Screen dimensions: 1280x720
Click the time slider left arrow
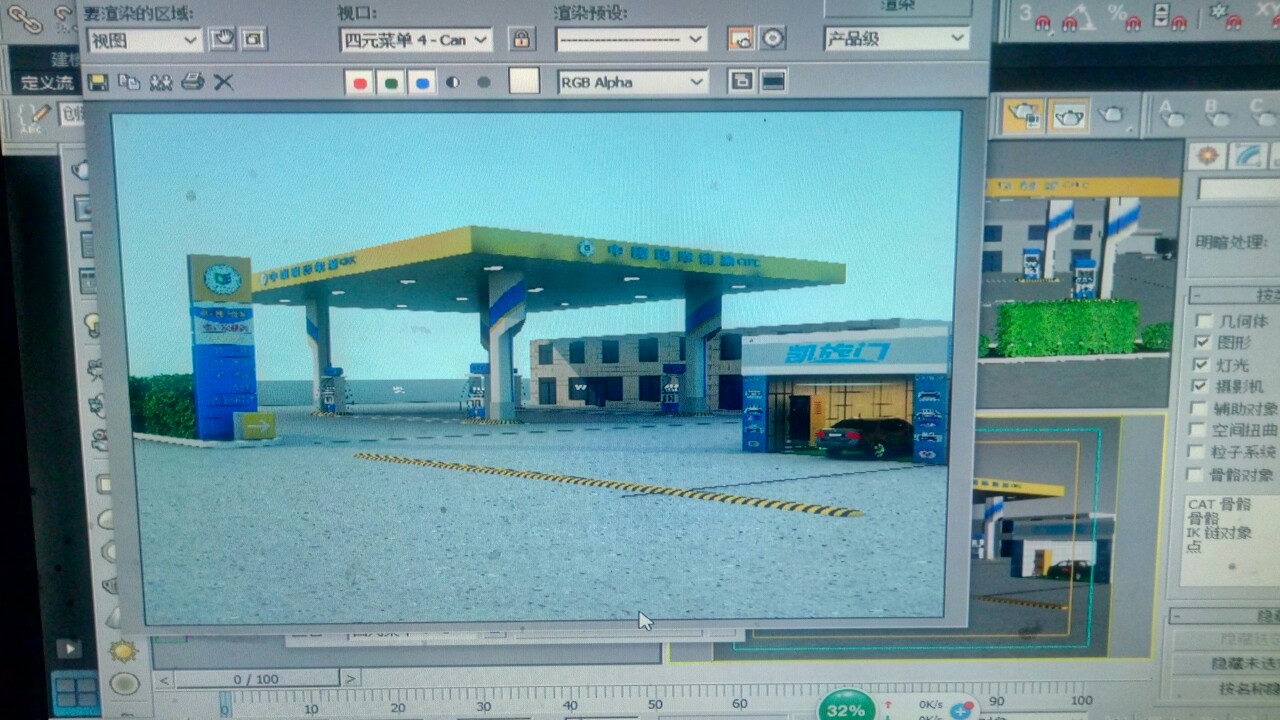click(166, 679)
